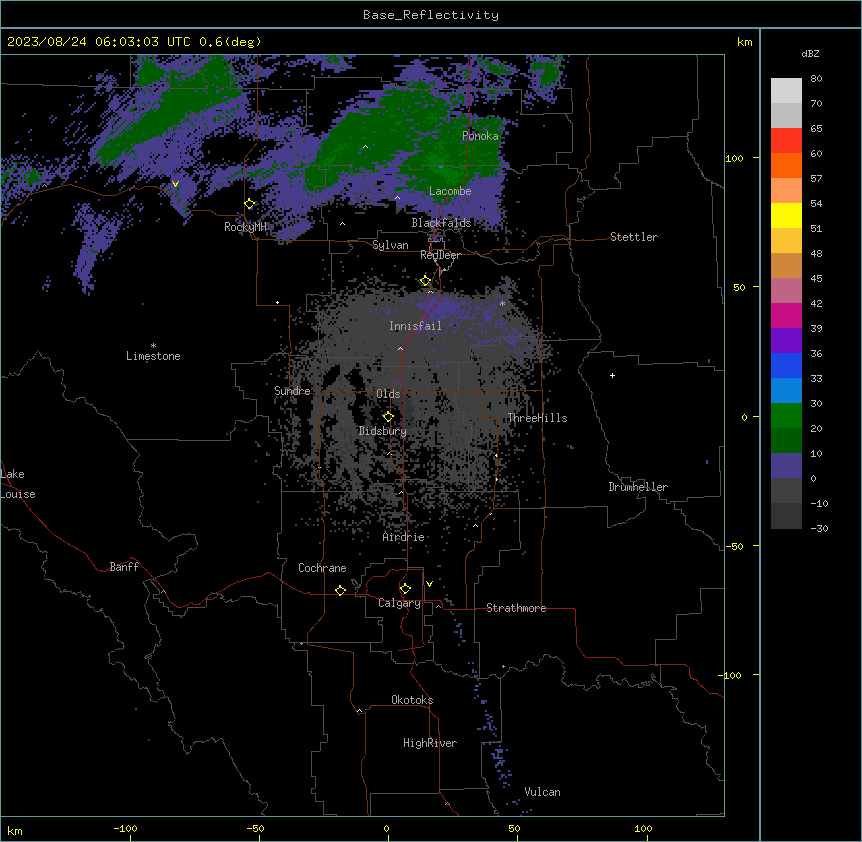Click the Base_Reflectivity title text
The image size is (862, 842).
pyautogui.click(x=431, y=15)
